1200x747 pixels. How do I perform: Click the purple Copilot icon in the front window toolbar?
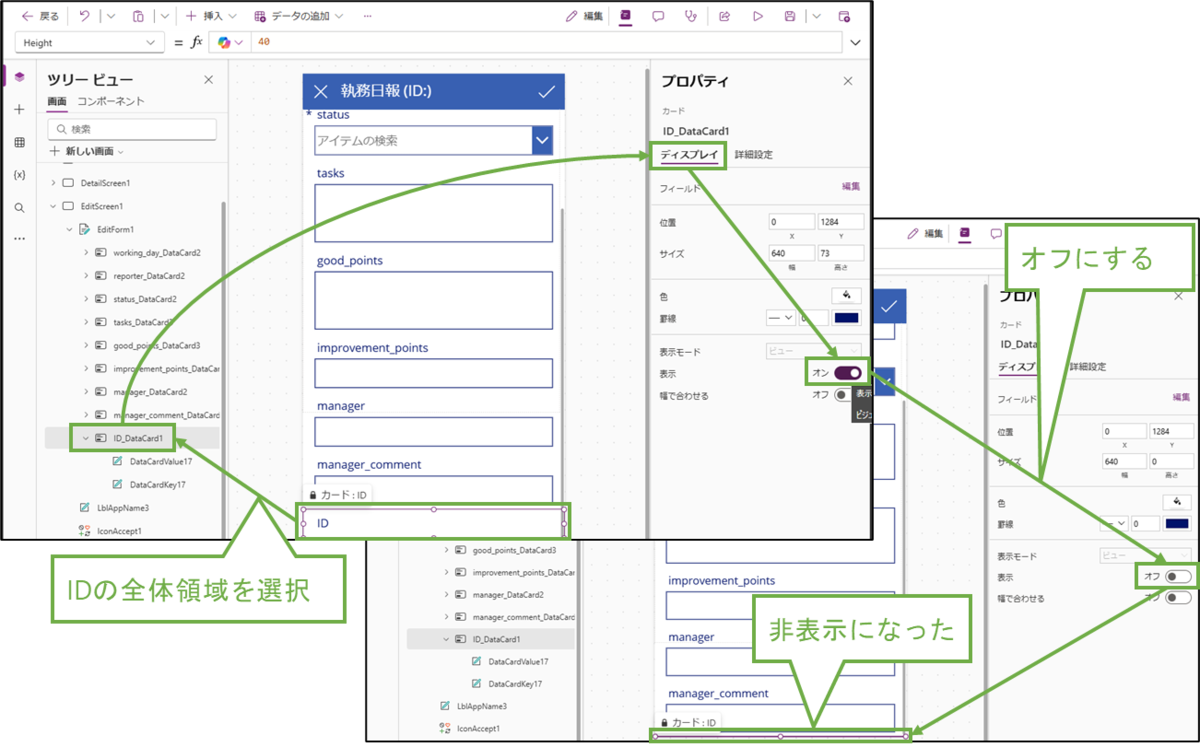pos(625,16)
